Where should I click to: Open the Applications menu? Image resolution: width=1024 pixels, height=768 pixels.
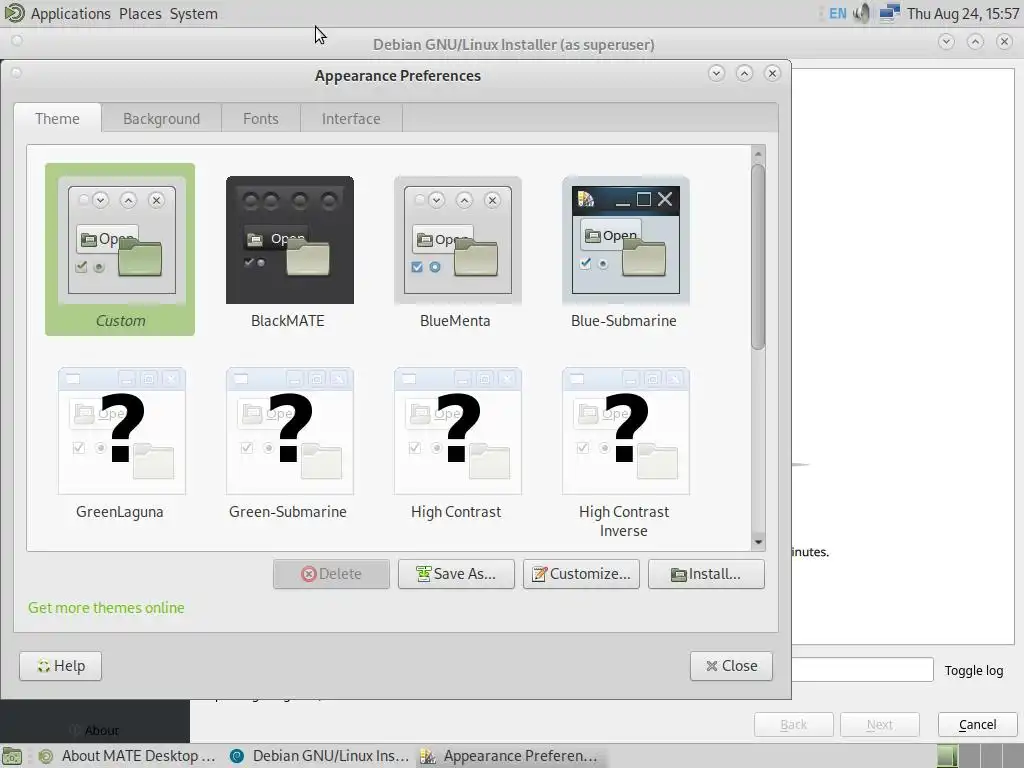coord(71,14)
